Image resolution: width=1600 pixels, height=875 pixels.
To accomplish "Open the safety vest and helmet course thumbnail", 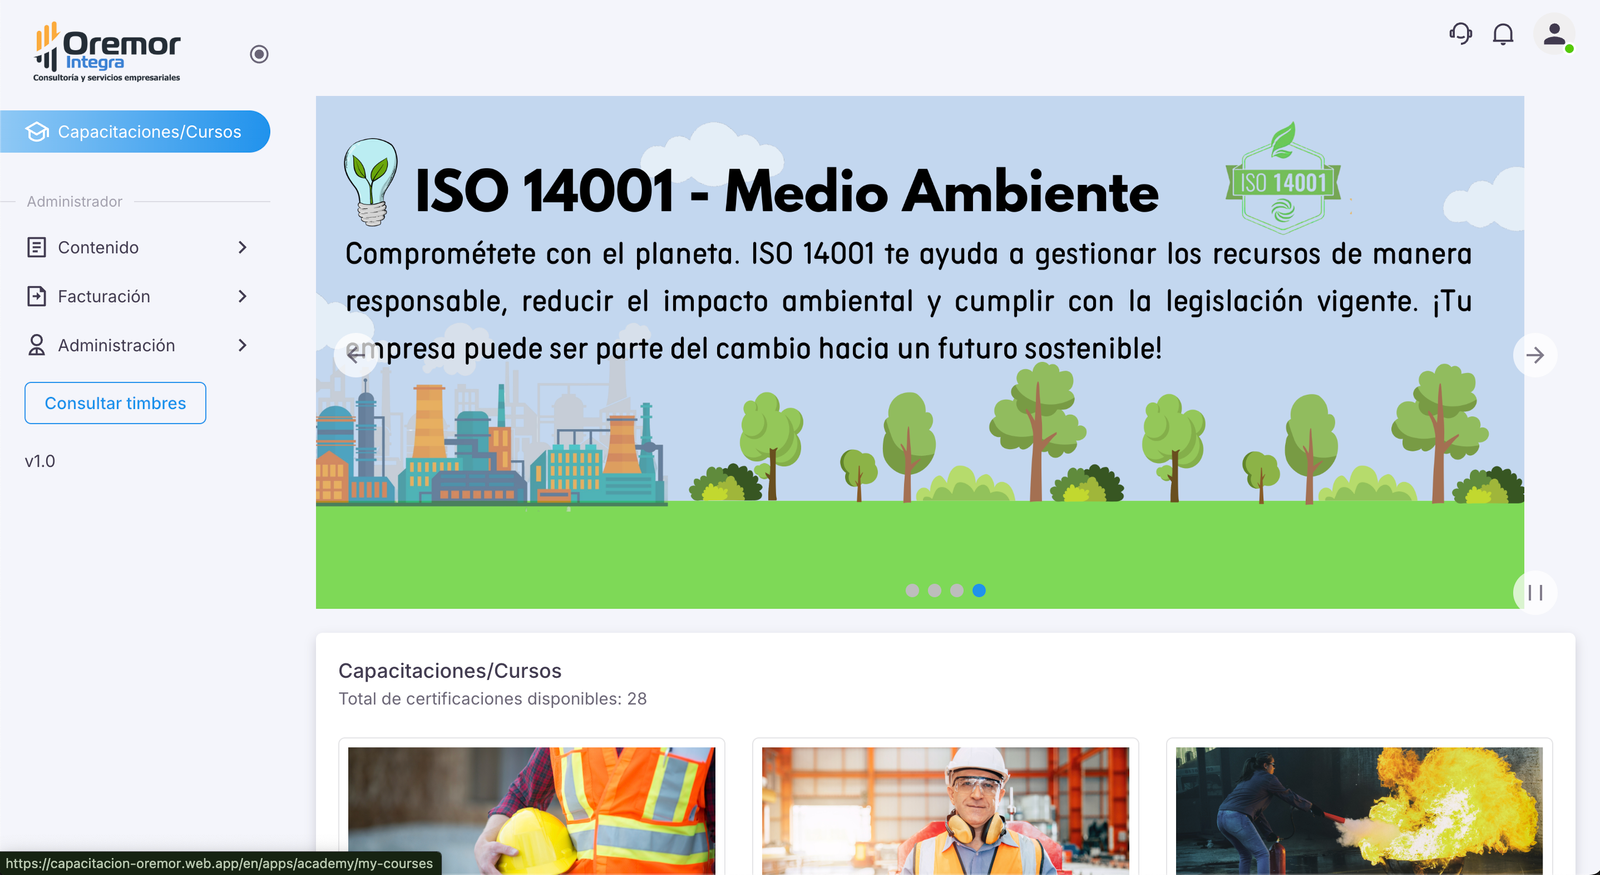I will (531, 811).
